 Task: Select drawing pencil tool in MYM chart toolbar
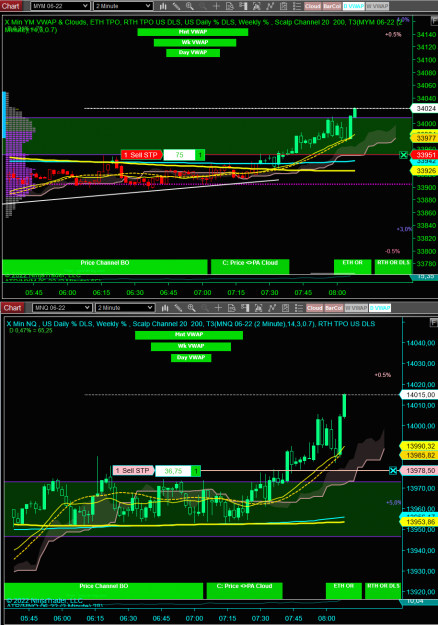click(x=176, y=6)
